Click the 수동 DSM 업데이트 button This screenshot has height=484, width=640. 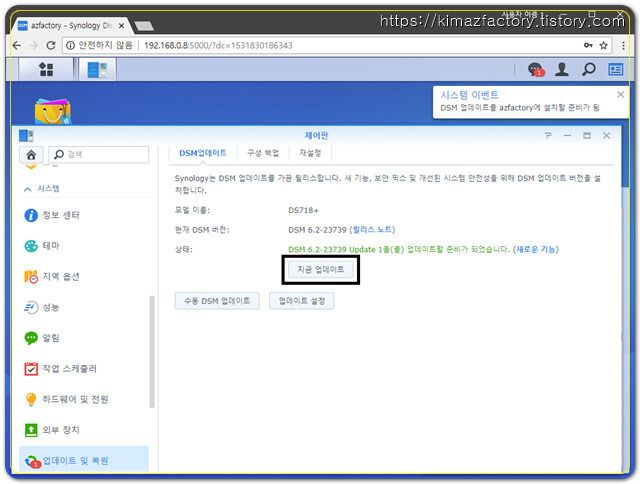217,301
